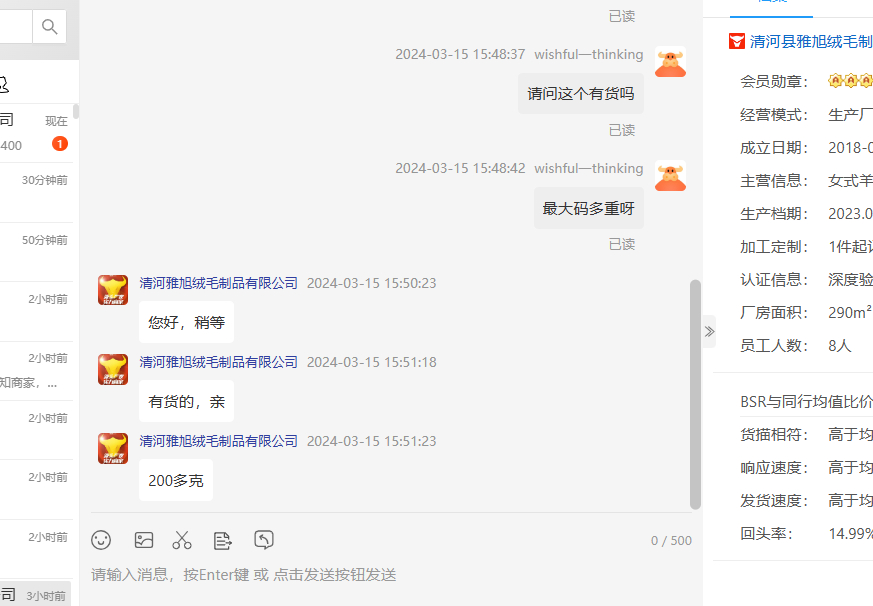Open chat history icon in toolbar
The width and height of the screenshot is (873, 606).
(264, 539)
